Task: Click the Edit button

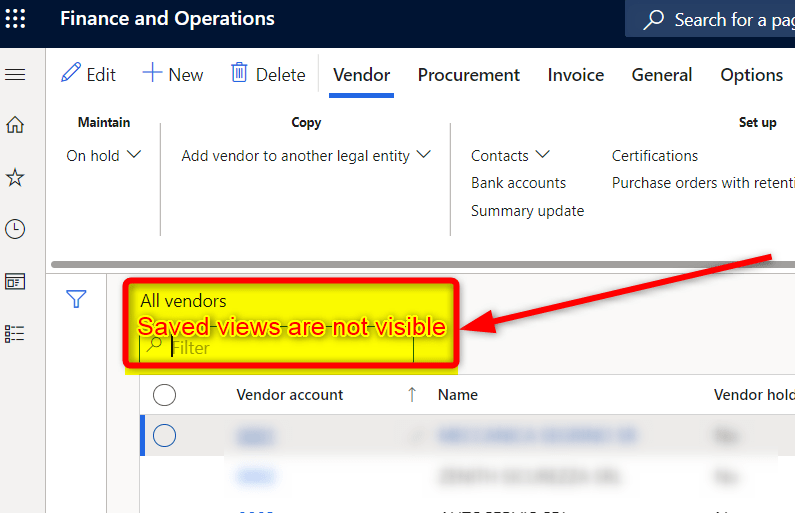Action: coord(88,75)
